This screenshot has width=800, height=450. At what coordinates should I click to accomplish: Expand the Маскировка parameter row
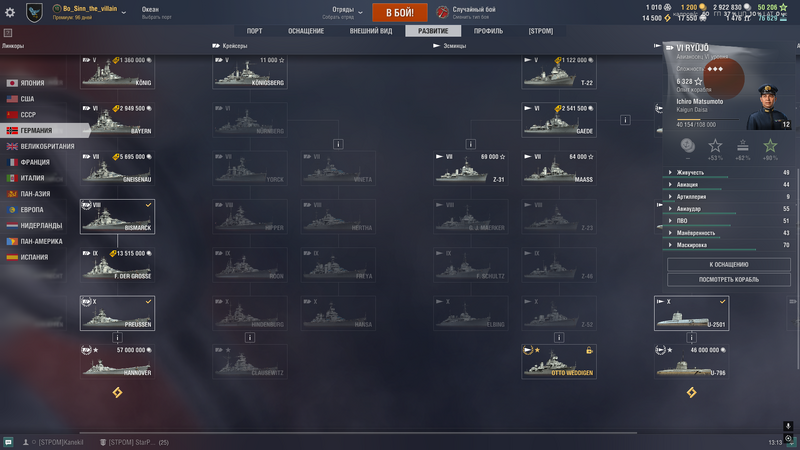(729, 245)
